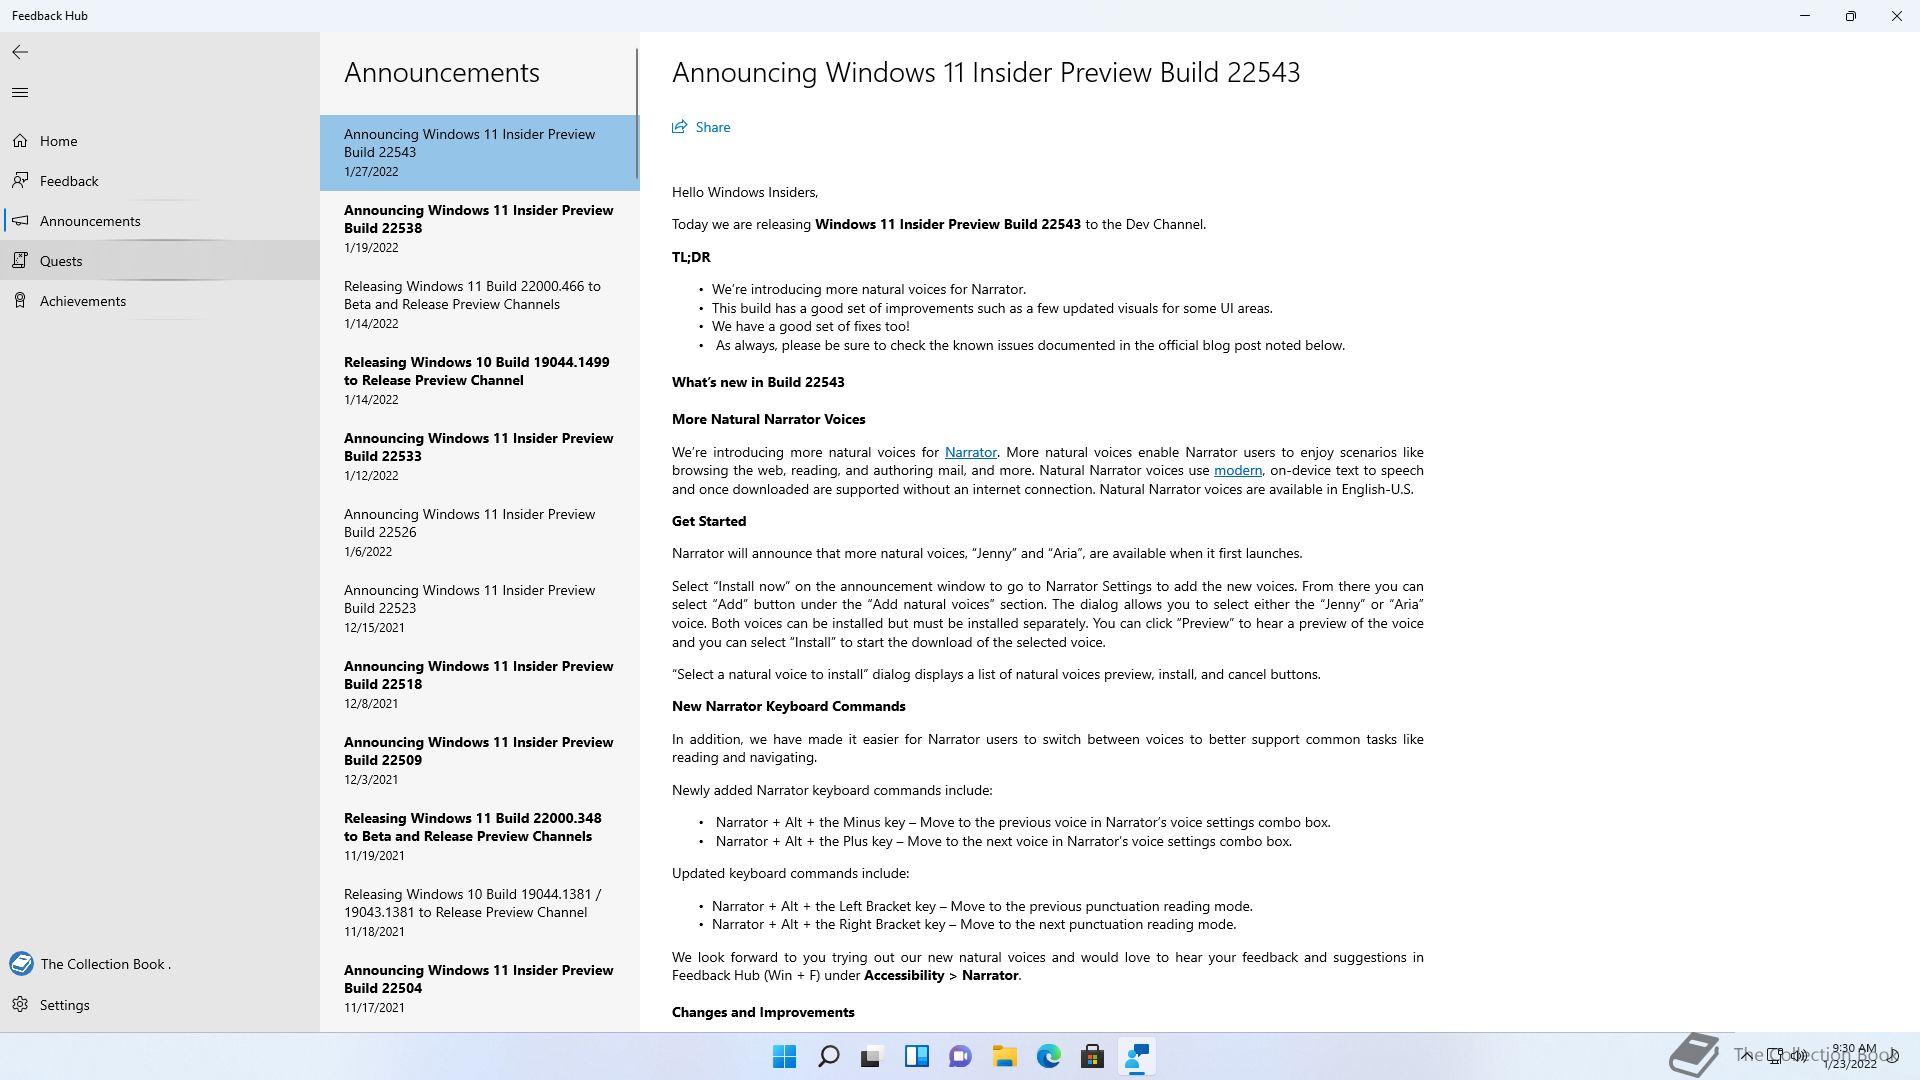Open Build 22509 announcement
This screenshot has height=1080, width=1920.
coord(479,761)
